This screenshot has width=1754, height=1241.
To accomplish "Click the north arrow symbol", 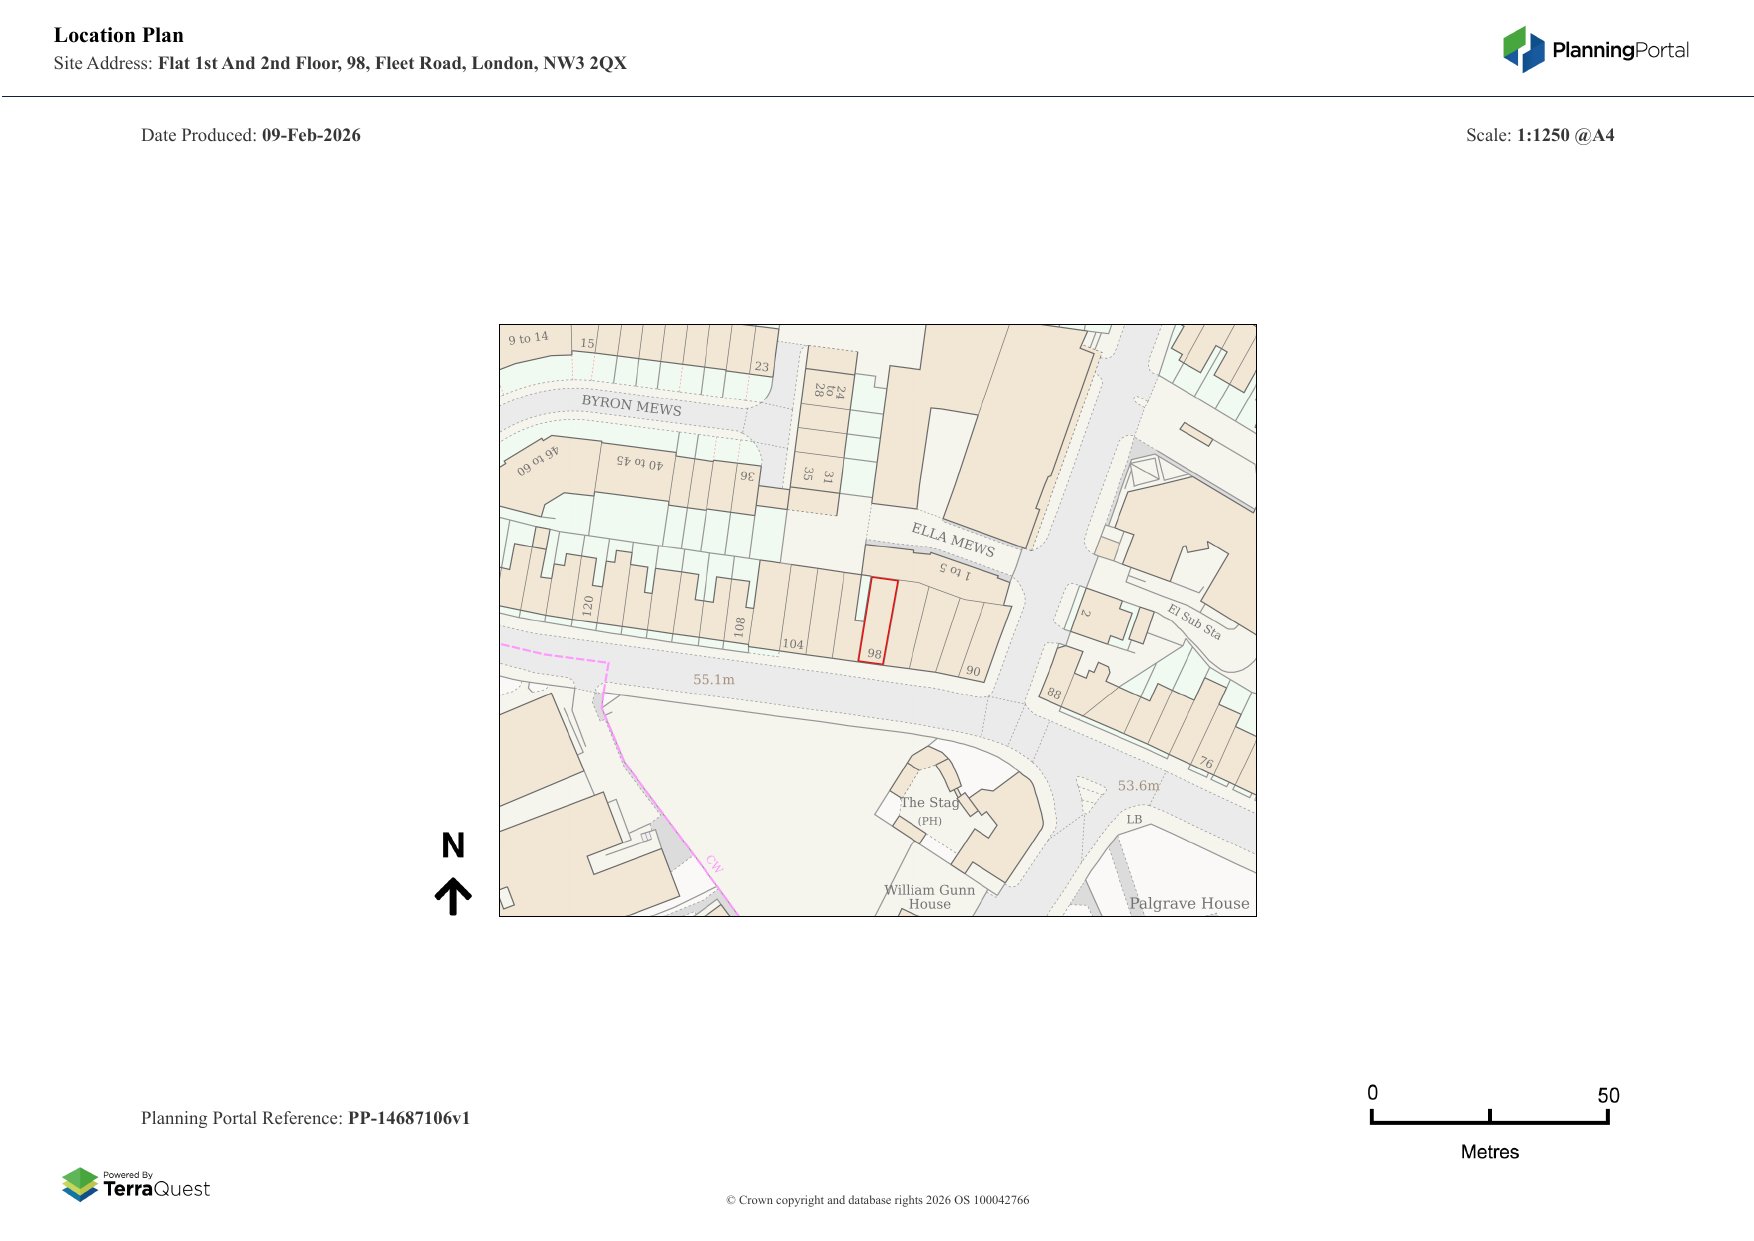I will tap(453, 896).
